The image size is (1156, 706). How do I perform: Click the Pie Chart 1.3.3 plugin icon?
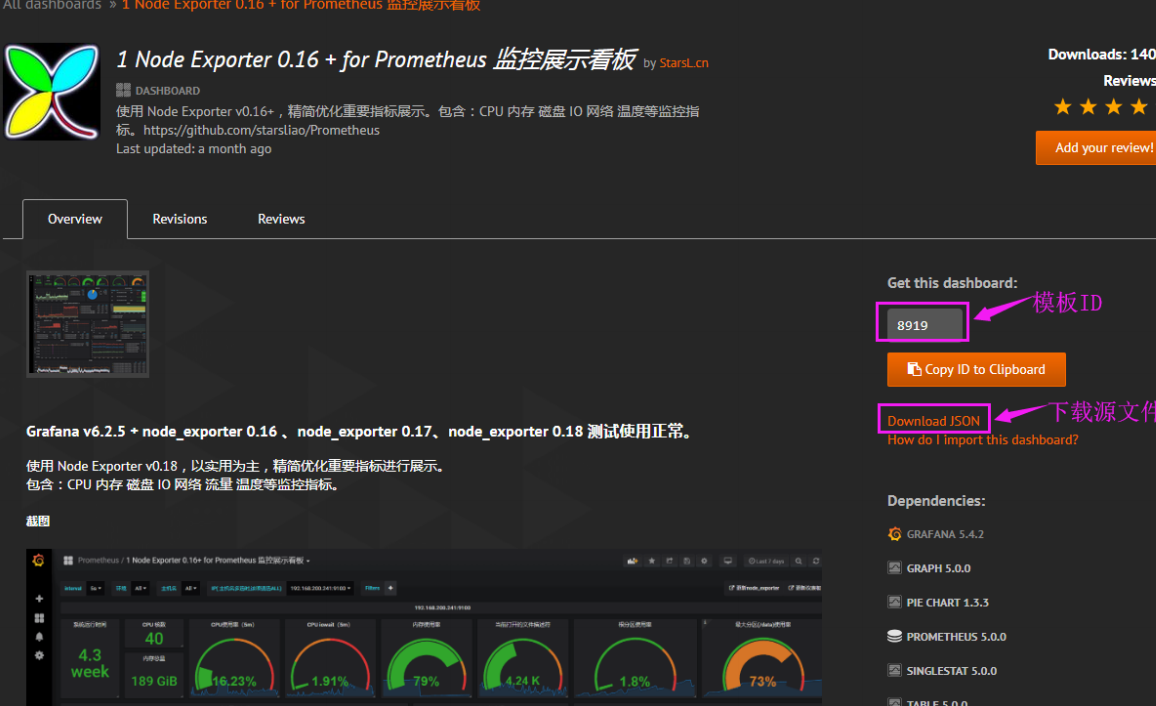[x=894, y=602]
